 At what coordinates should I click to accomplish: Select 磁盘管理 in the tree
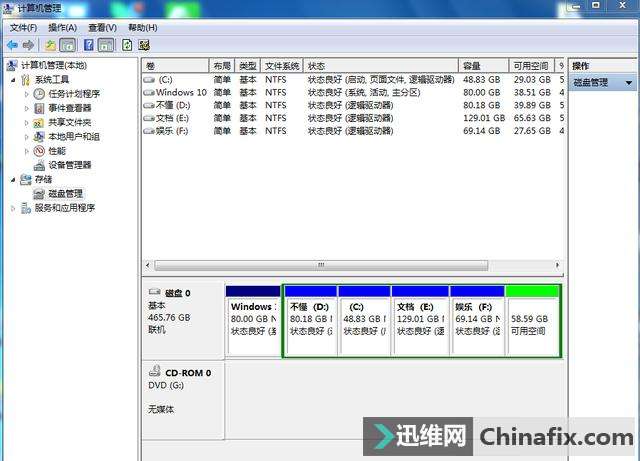point(65,194)
